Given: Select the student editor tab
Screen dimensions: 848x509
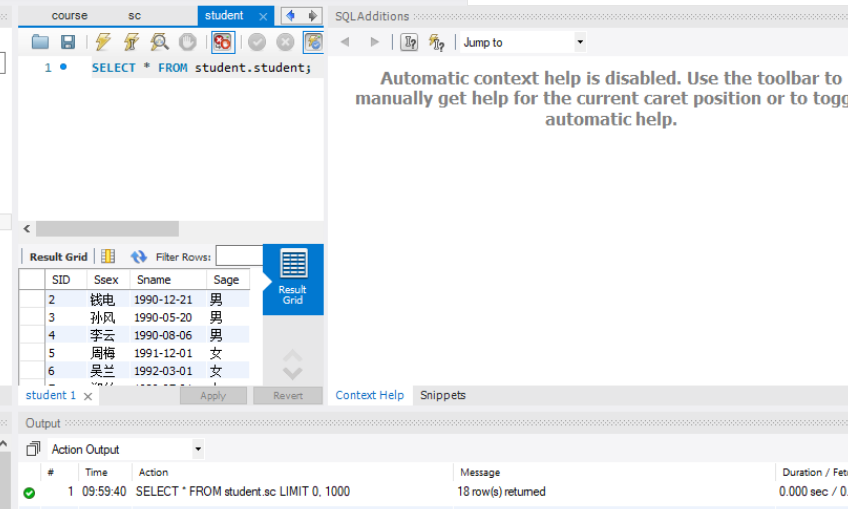Looking at the screenshot, I should (x=224, y=16).
